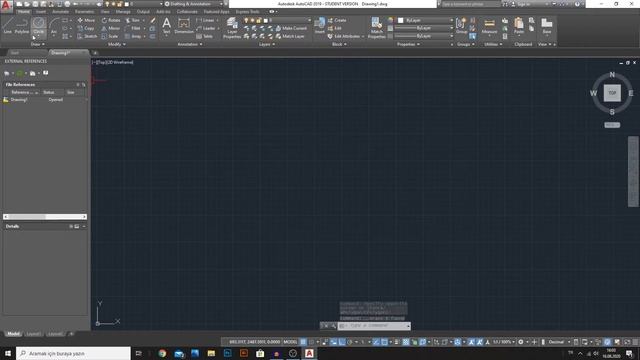Select the Dimension tool
Image resolution: width=640 pixels, height=360 pixels.
click(184, 25)
